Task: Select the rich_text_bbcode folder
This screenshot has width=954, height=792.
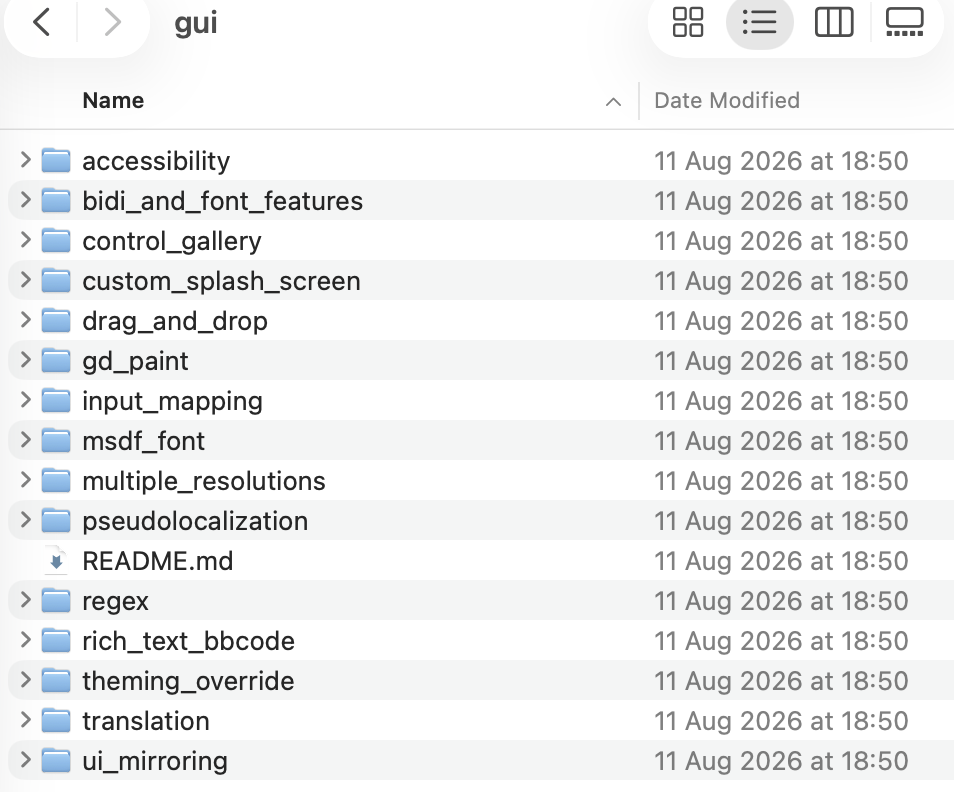Action: (189, 641)
